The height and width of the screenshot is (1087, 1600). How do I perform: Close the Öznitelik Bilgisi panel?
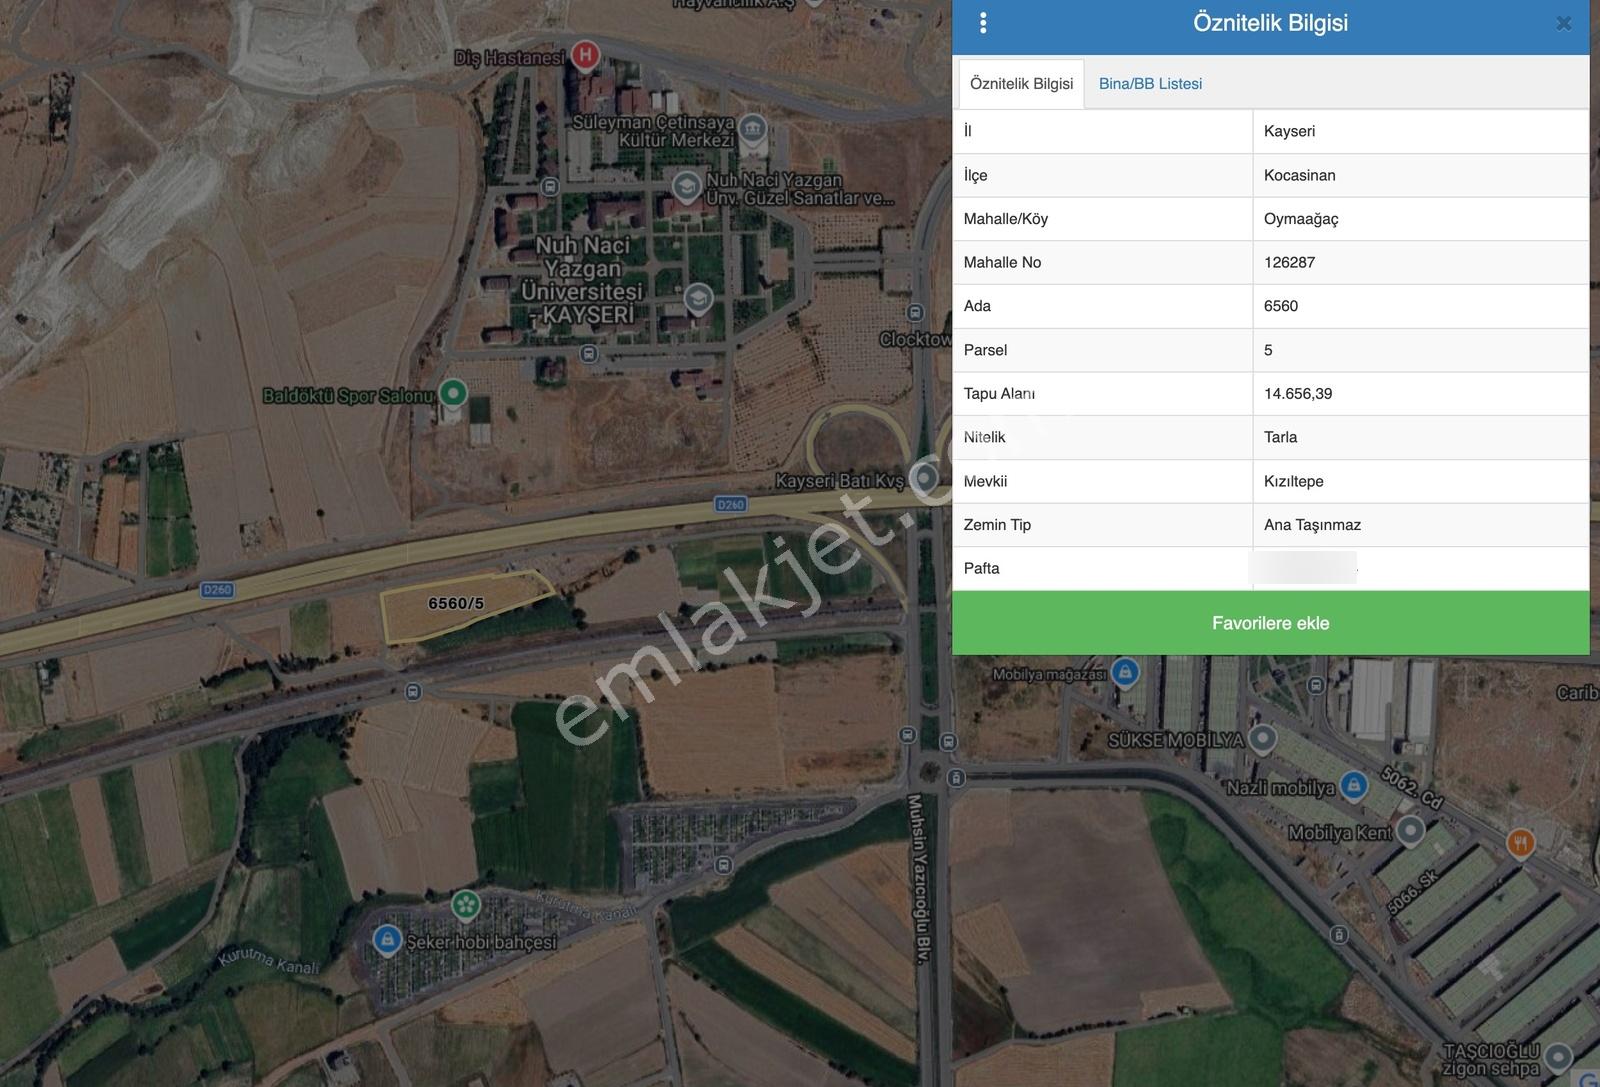1564,24
